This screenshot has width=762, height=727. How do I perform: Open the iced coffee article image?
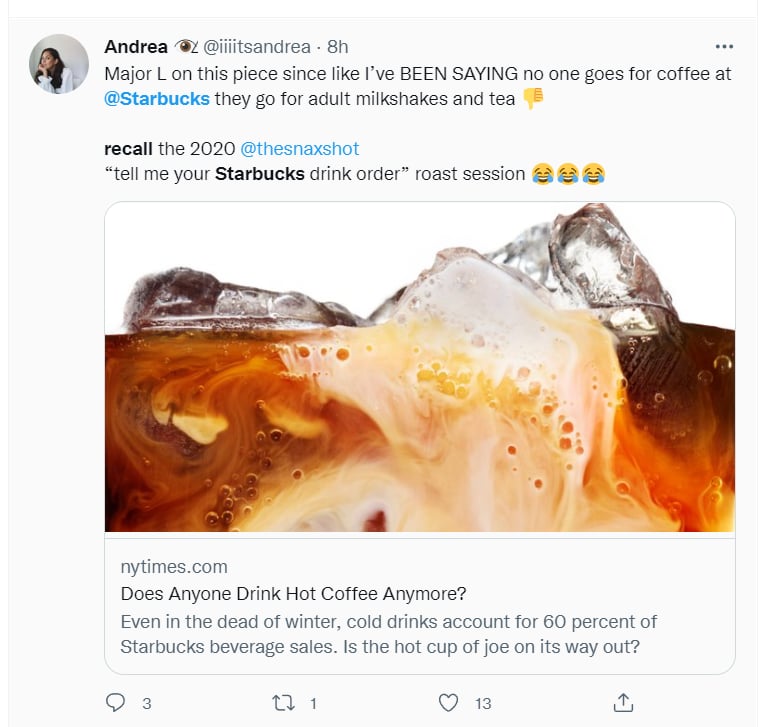click(x=420, y=367)
